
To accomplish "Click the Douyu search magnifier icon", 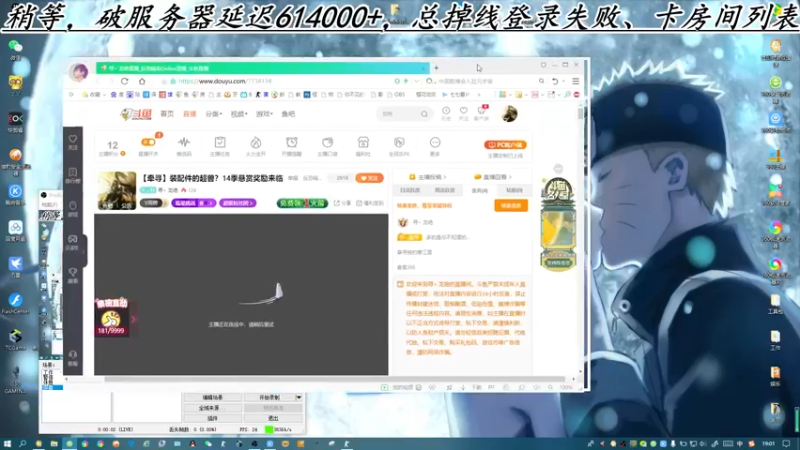I will (424, 114).
